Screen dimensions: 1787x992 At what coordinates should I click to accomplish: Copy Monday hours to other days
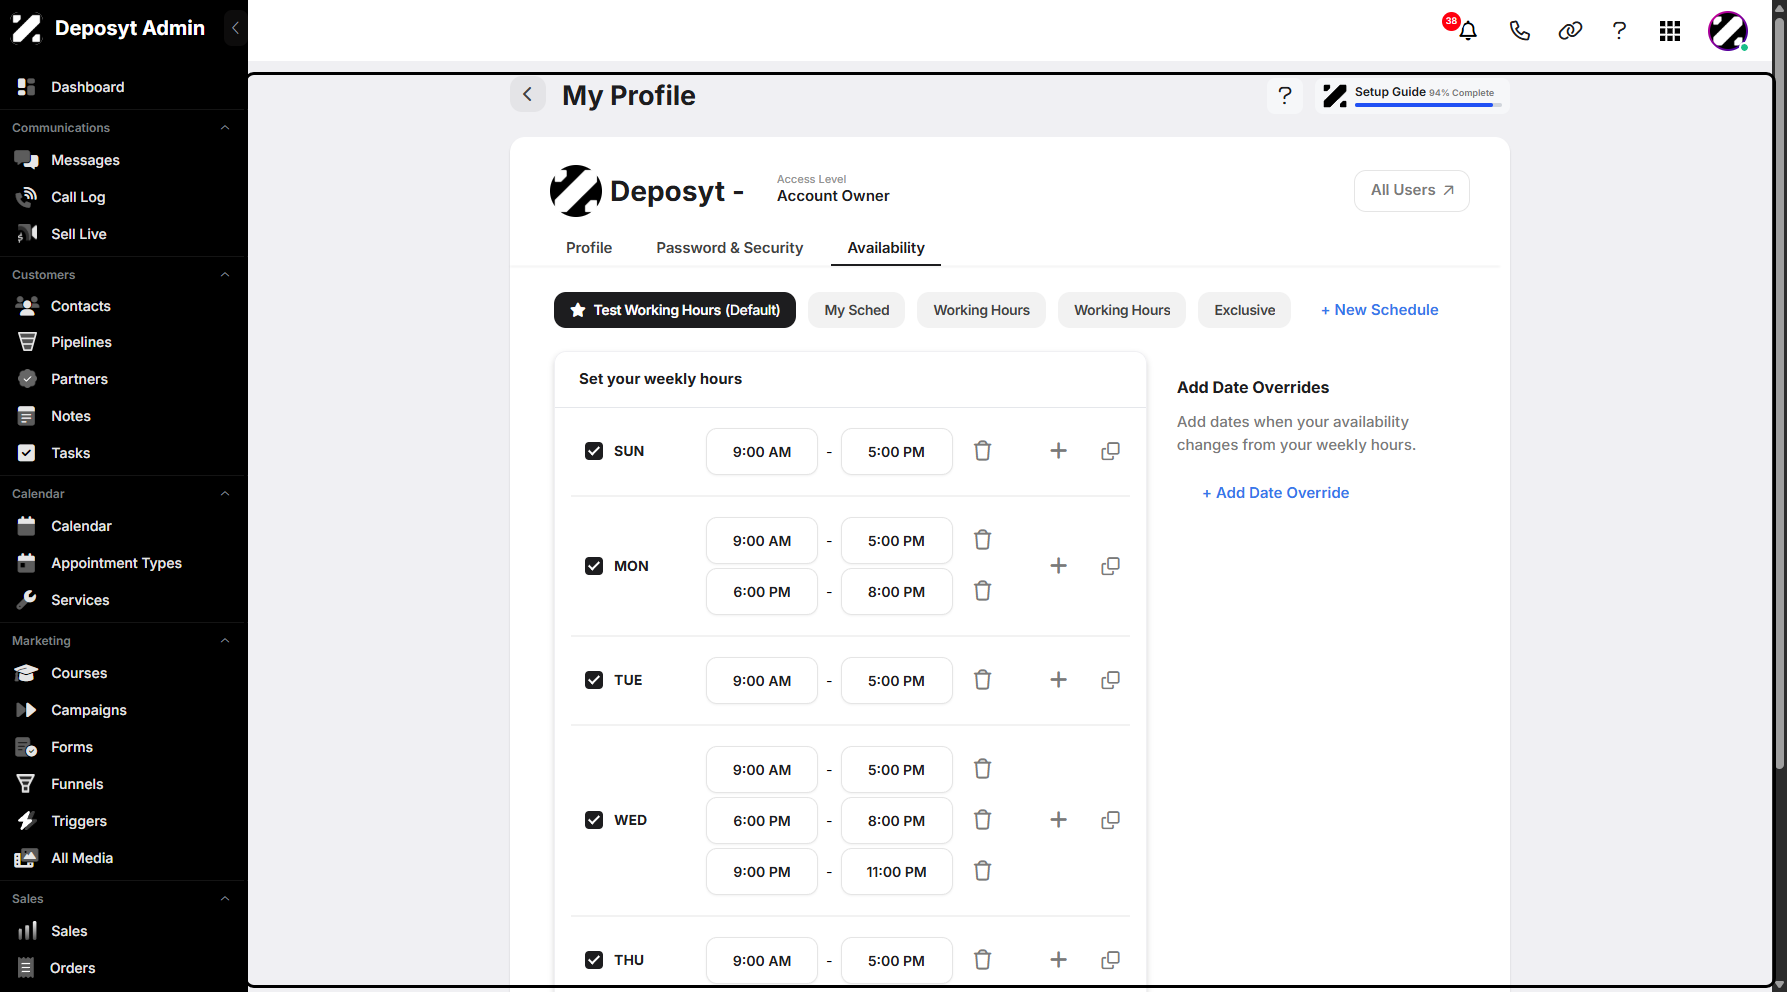coord(1110,566)
